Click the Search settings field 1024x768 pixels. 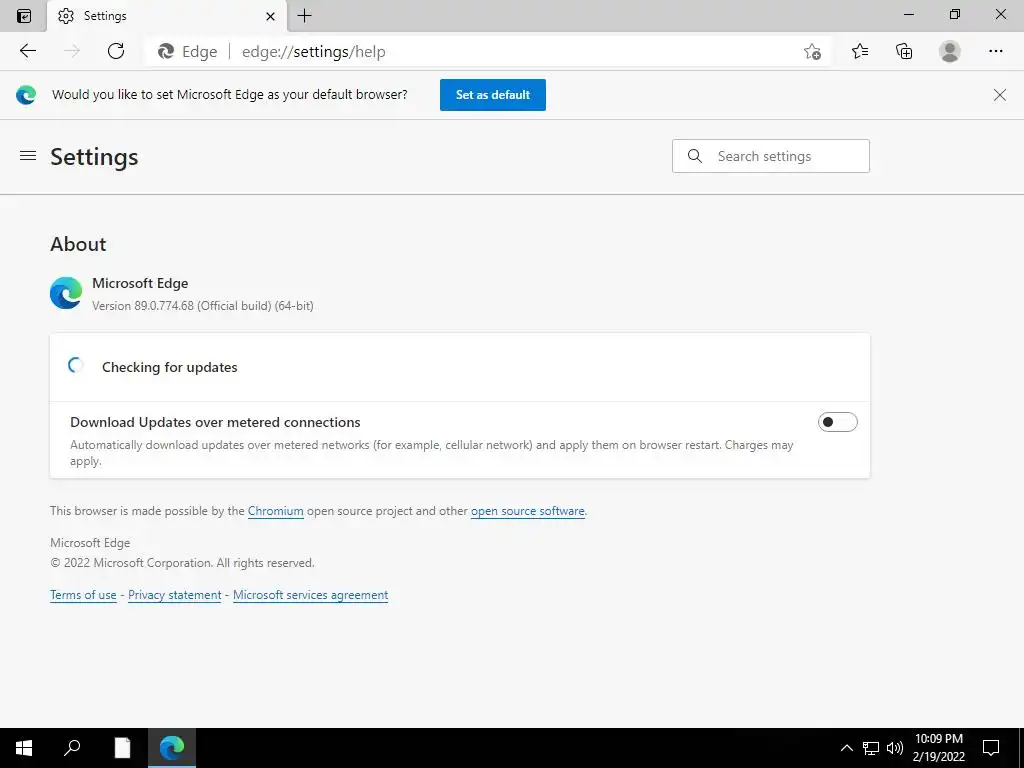pos(771,156)
